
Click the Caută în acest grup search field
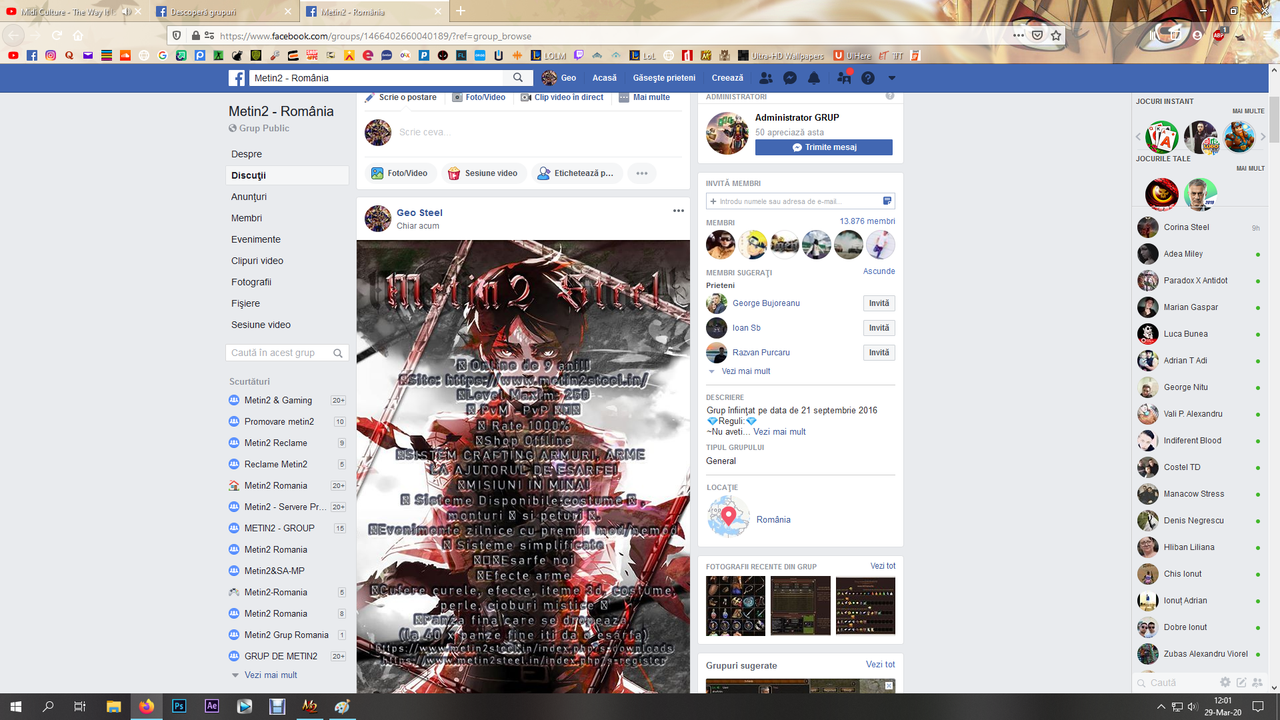pos(287,353)
